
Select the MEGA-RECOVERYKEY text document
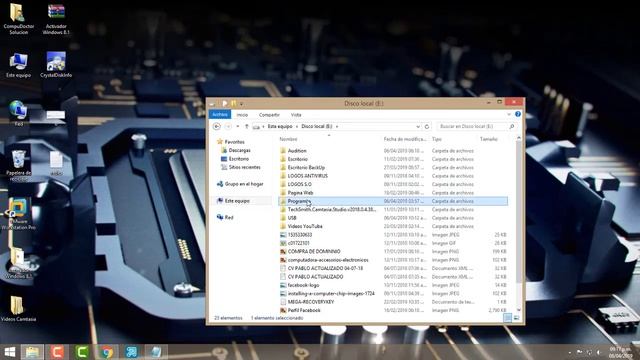coord(311,302)
